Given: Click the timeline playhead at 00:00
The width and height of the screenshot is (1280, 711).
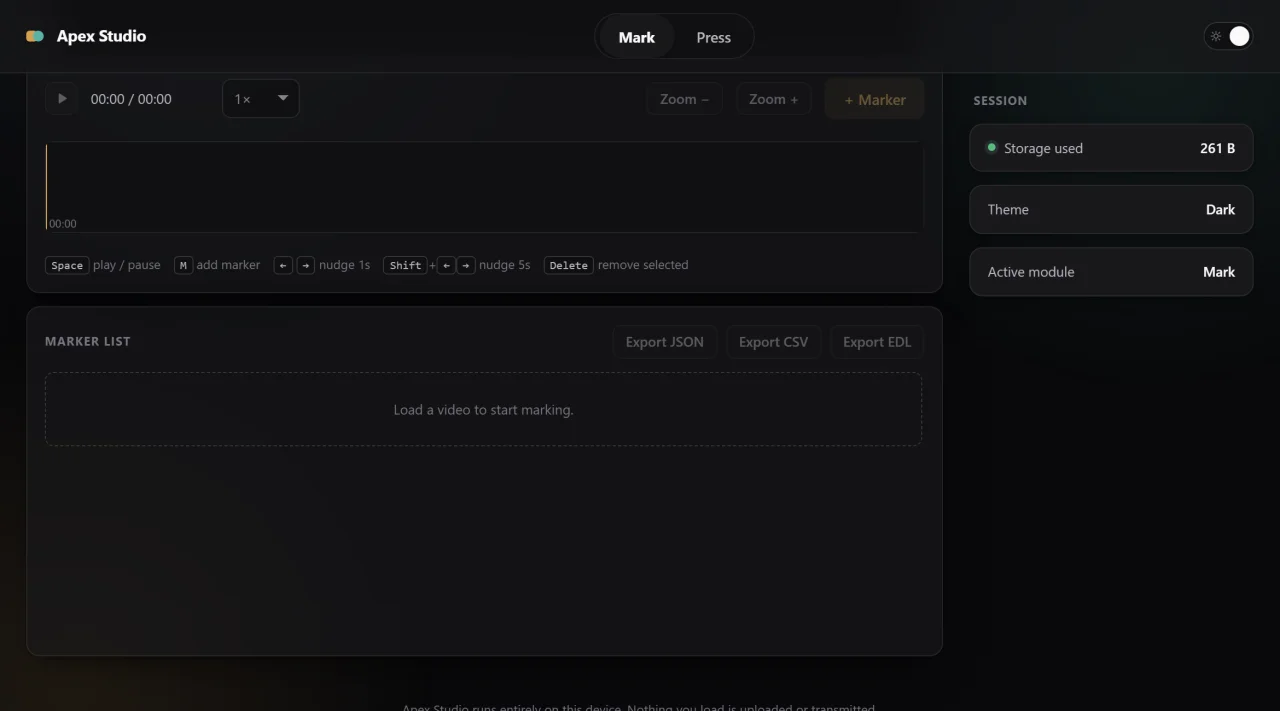Looking at the screenshot, I should coord(46,187).
